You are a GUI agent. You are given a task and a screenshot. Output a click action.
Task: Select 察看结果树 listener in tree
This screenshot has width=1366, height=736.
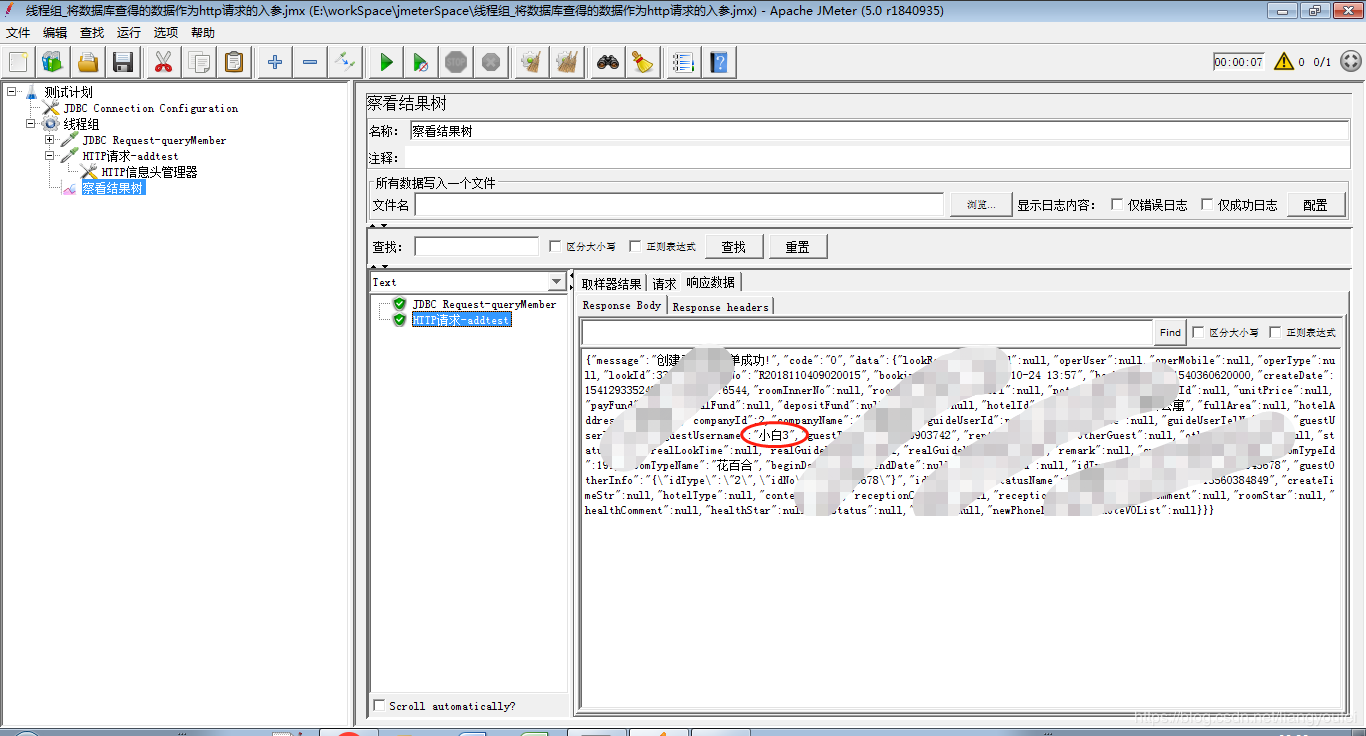[x=113, y=188]
